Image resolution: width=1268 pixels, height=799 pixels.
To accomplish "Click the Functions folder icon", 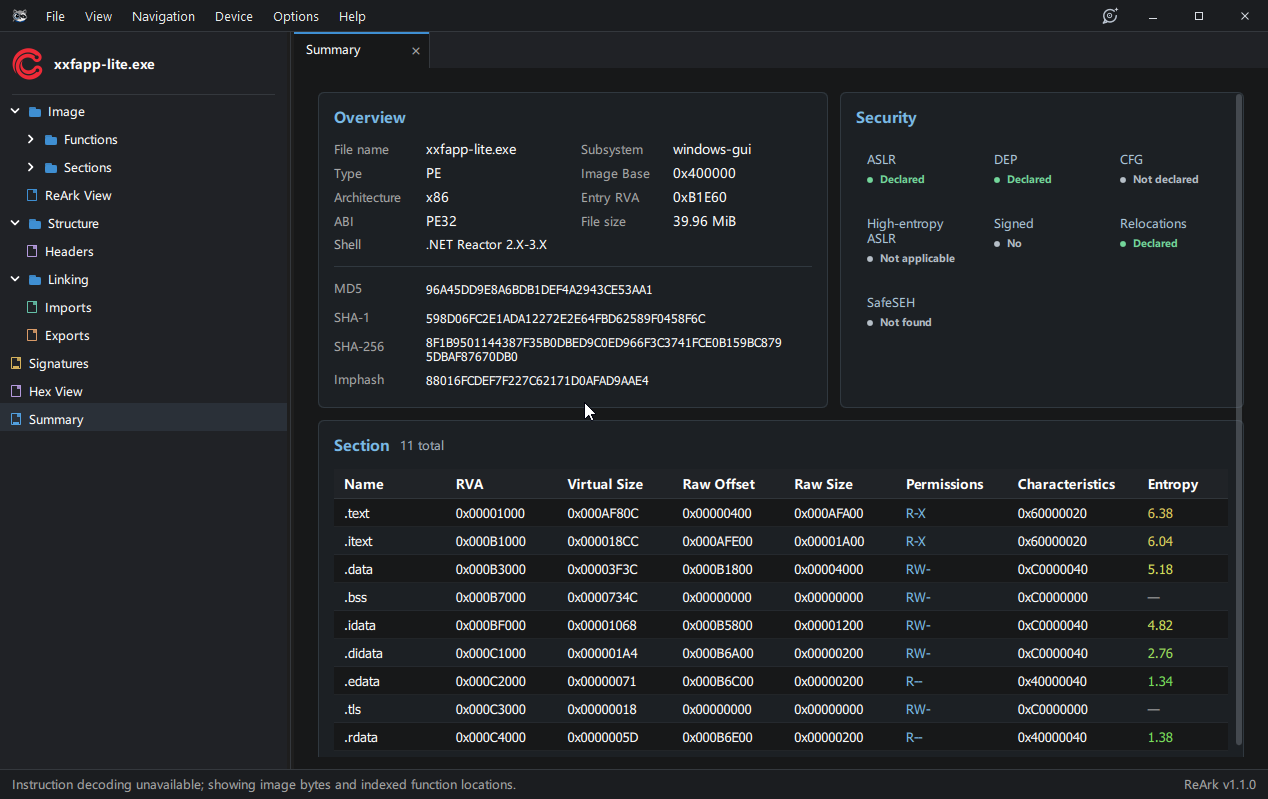I will pos(51,140).
